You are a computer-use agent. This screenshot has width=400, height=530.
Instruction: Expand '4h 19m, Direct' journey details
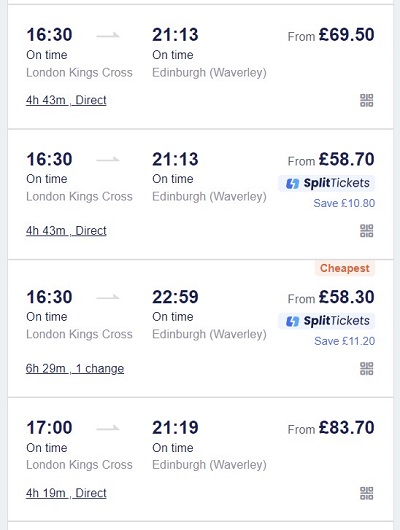pyautogui.click(x=66, y=493)
